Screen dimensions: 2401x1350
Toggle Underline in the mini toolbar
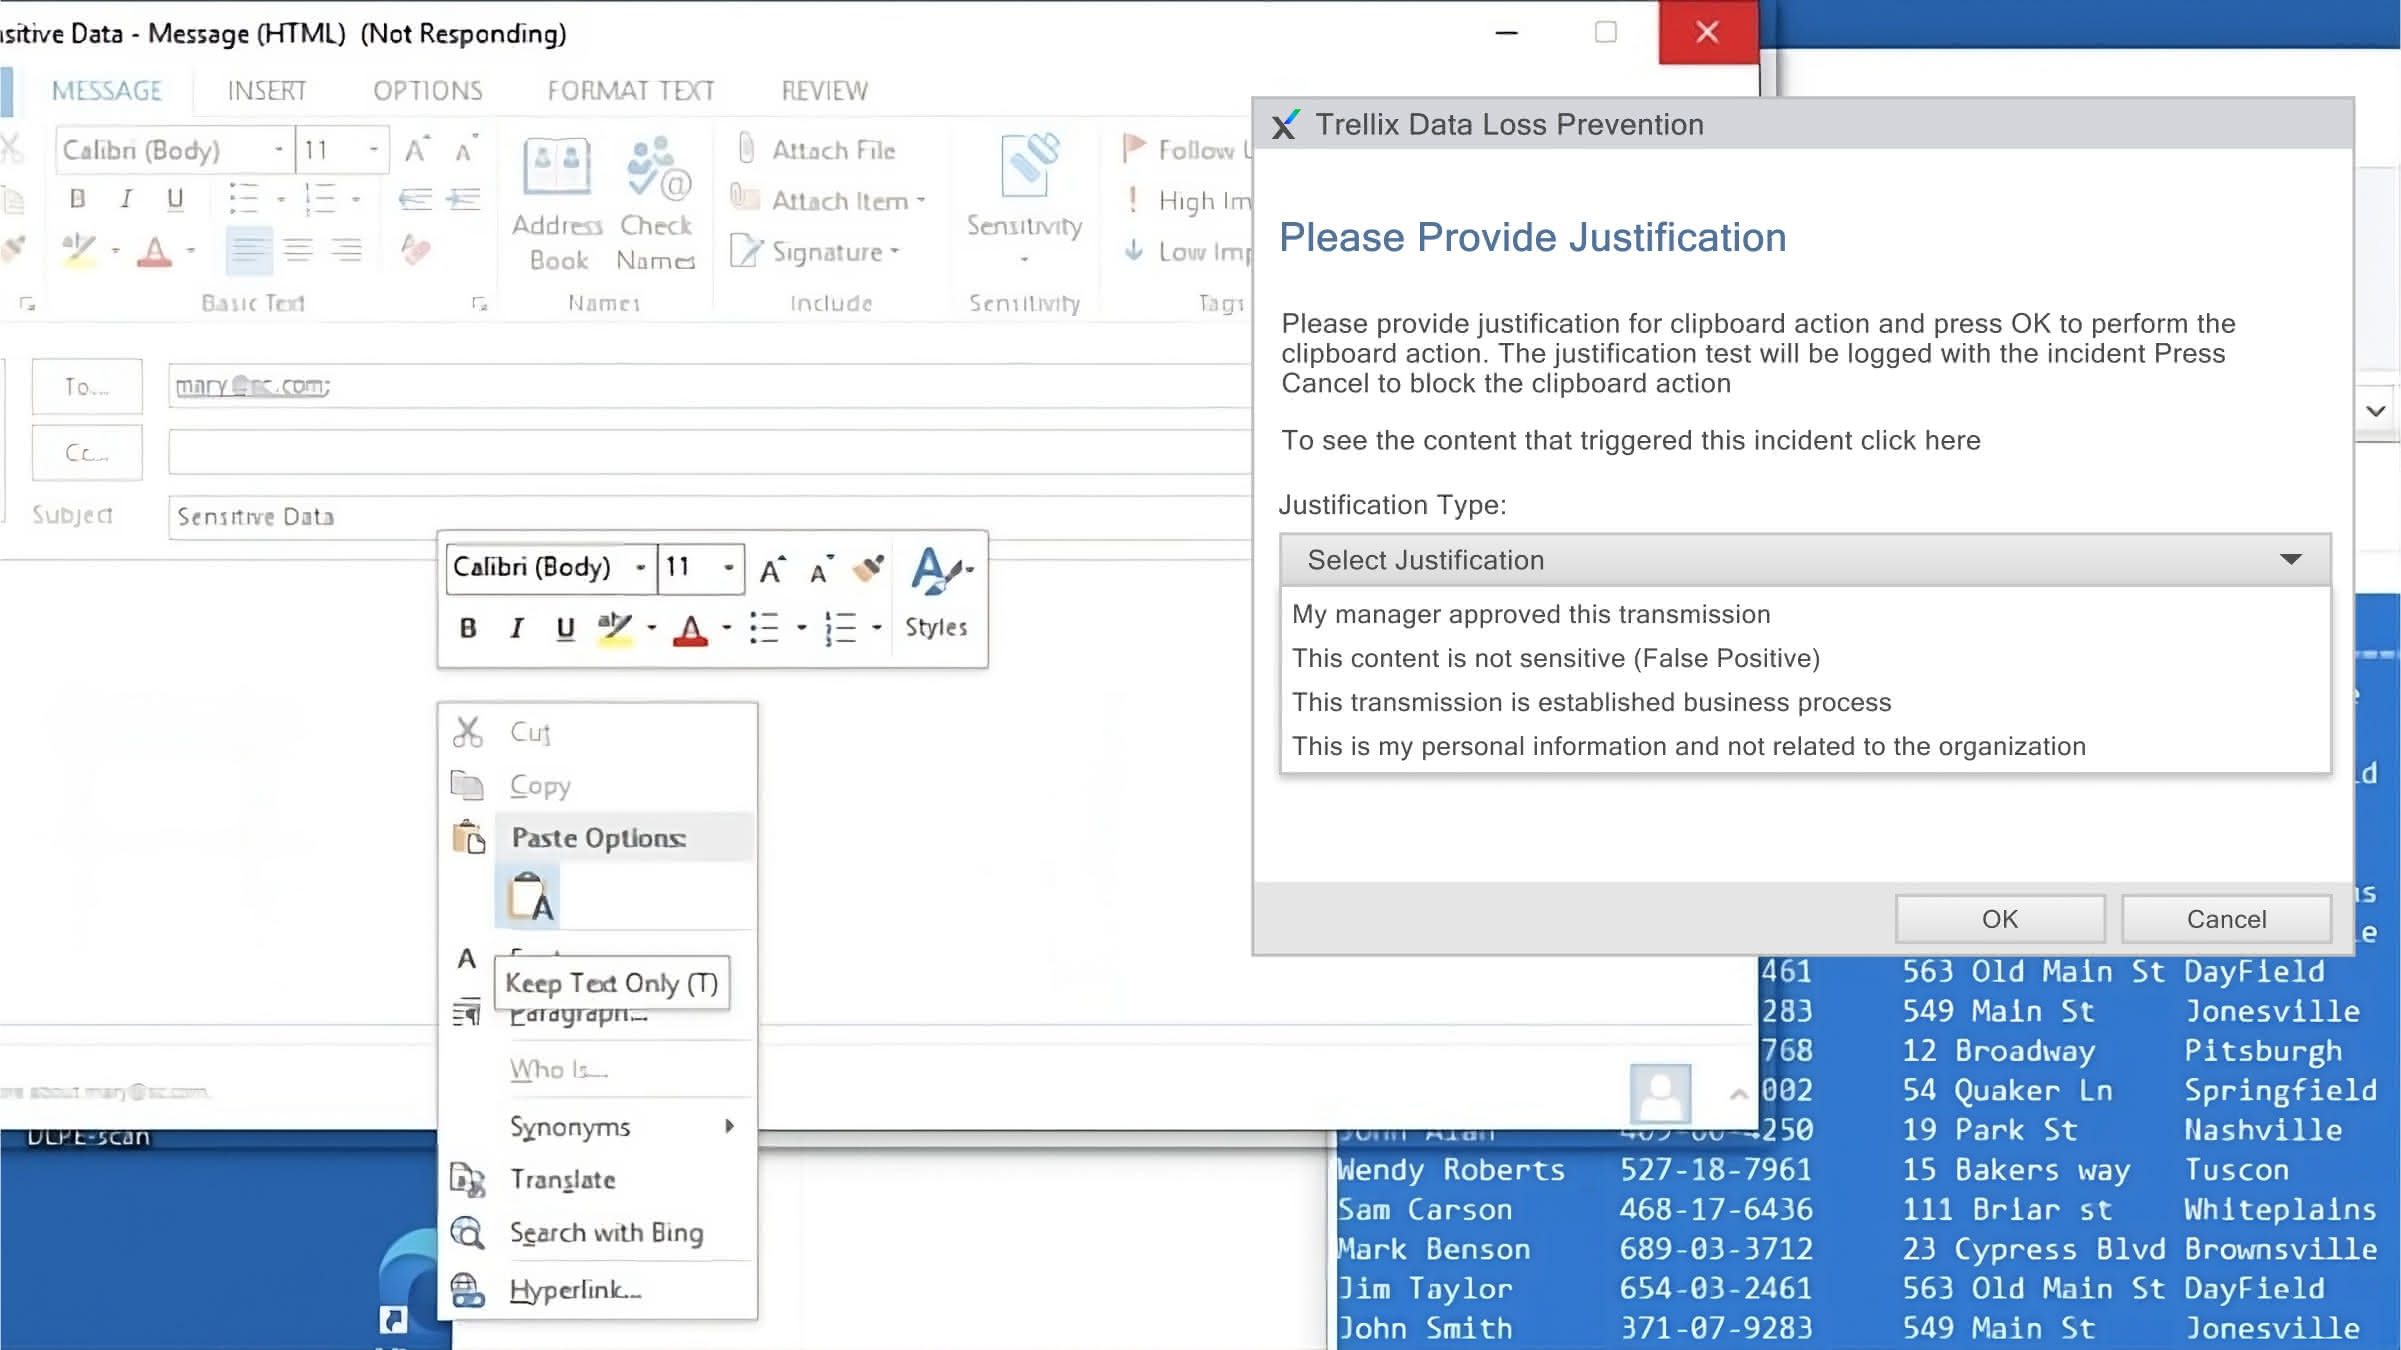click(x=565, y=628)
